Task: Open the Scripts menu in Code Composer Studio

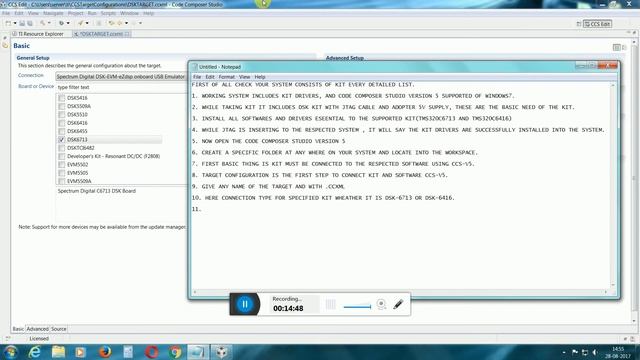Action: tap(108, 13)
